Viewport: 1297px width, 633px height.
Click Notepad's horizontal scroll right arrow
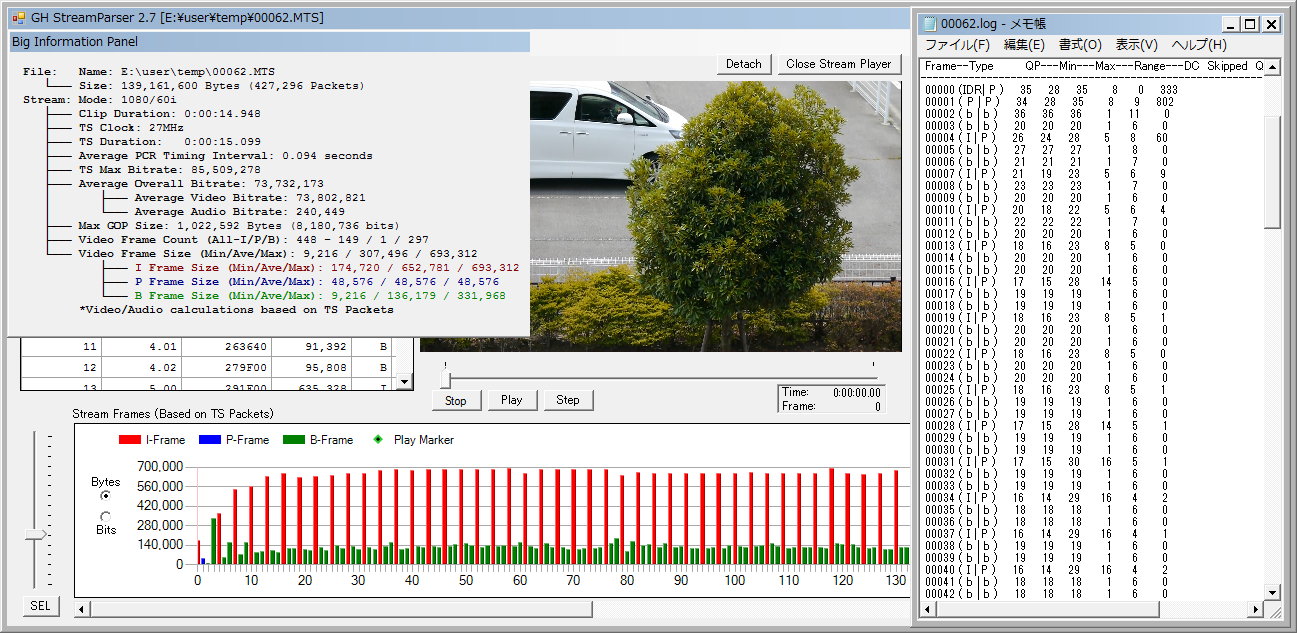[1257, 609]
